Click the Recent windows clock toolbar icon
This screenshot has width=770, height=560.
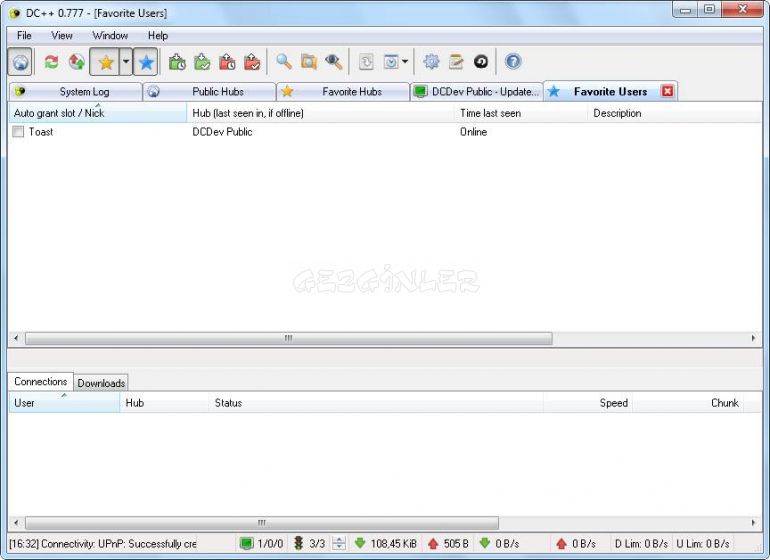coord(391,62)
